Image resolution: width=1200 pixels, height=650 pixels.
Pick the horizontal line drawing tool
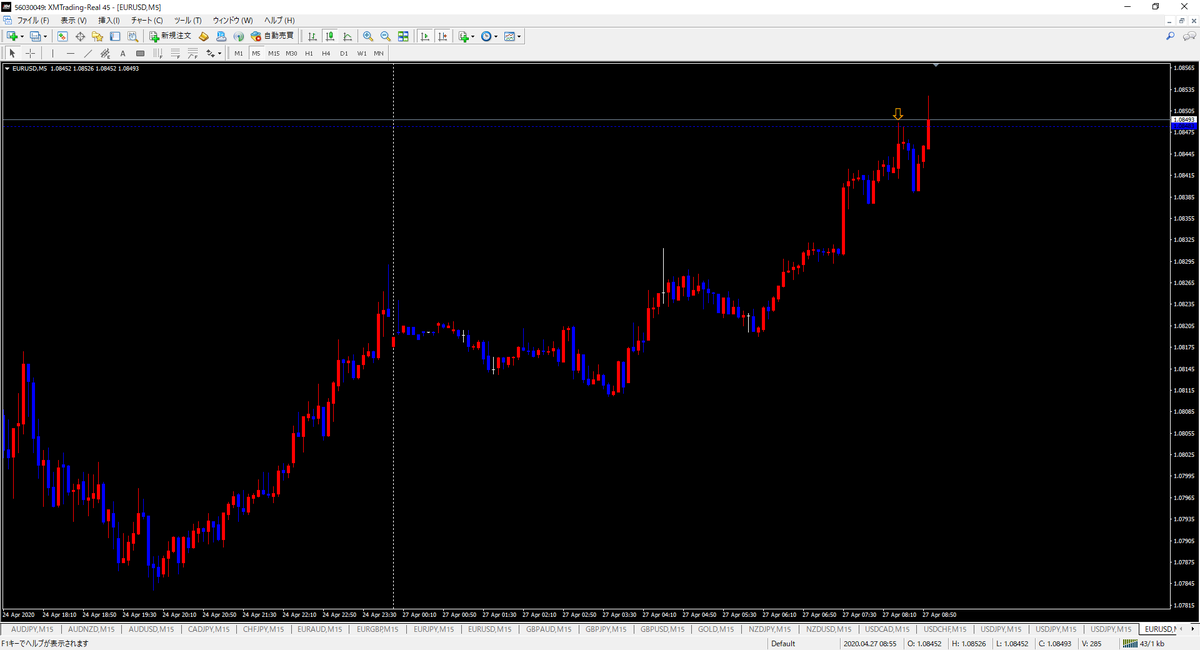pos(70,53)
